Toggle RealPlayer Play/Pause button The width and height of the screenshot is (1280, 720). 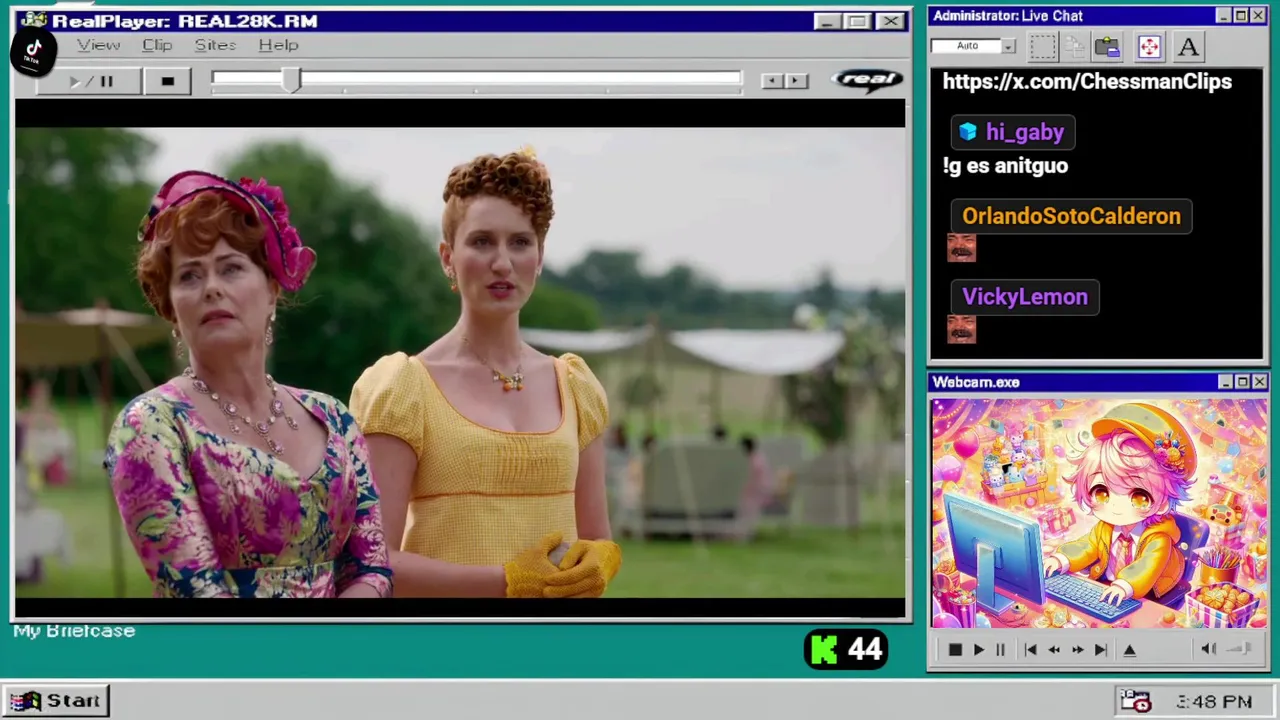[91, 81]
